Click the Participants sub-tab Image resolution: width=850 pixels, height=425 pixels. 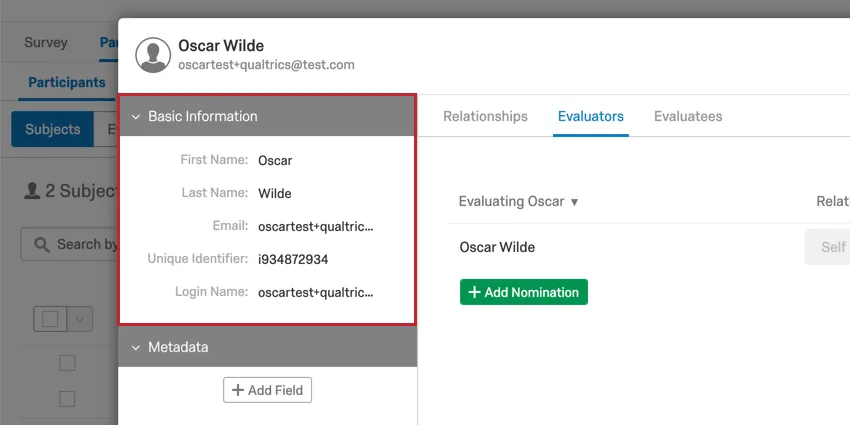tap(67, 82)
